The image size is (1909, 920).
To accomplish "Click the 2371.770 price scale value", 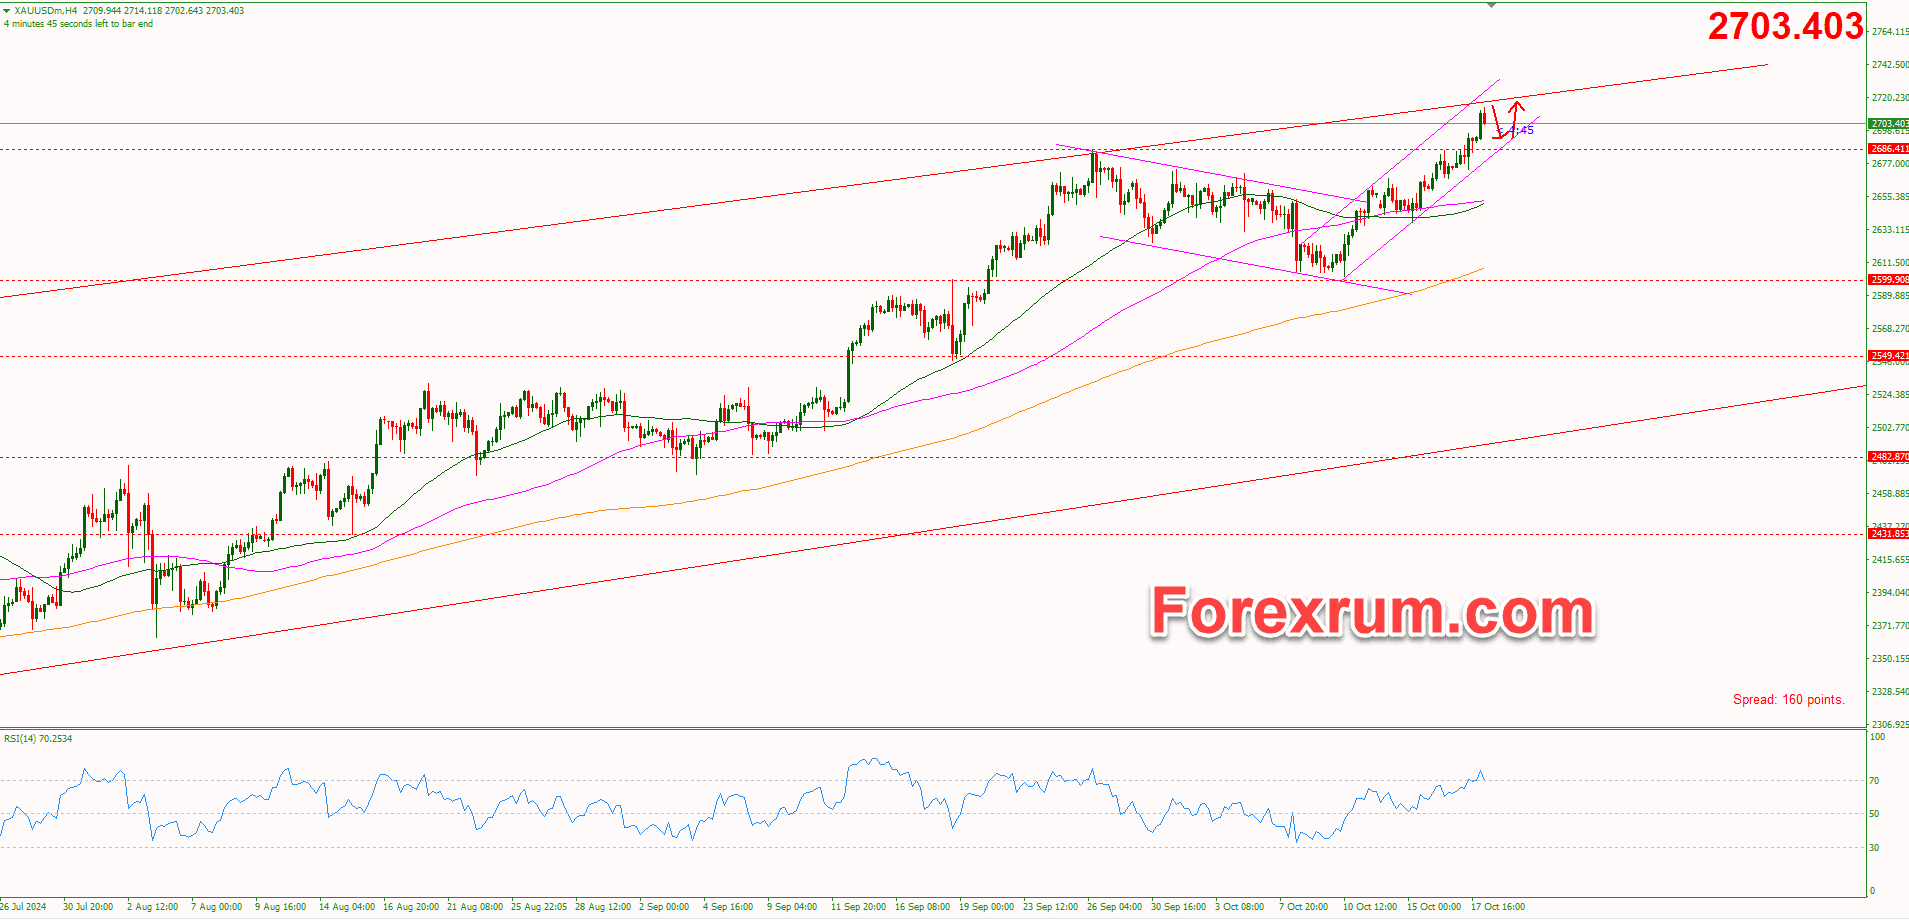I will [1890, 626].
